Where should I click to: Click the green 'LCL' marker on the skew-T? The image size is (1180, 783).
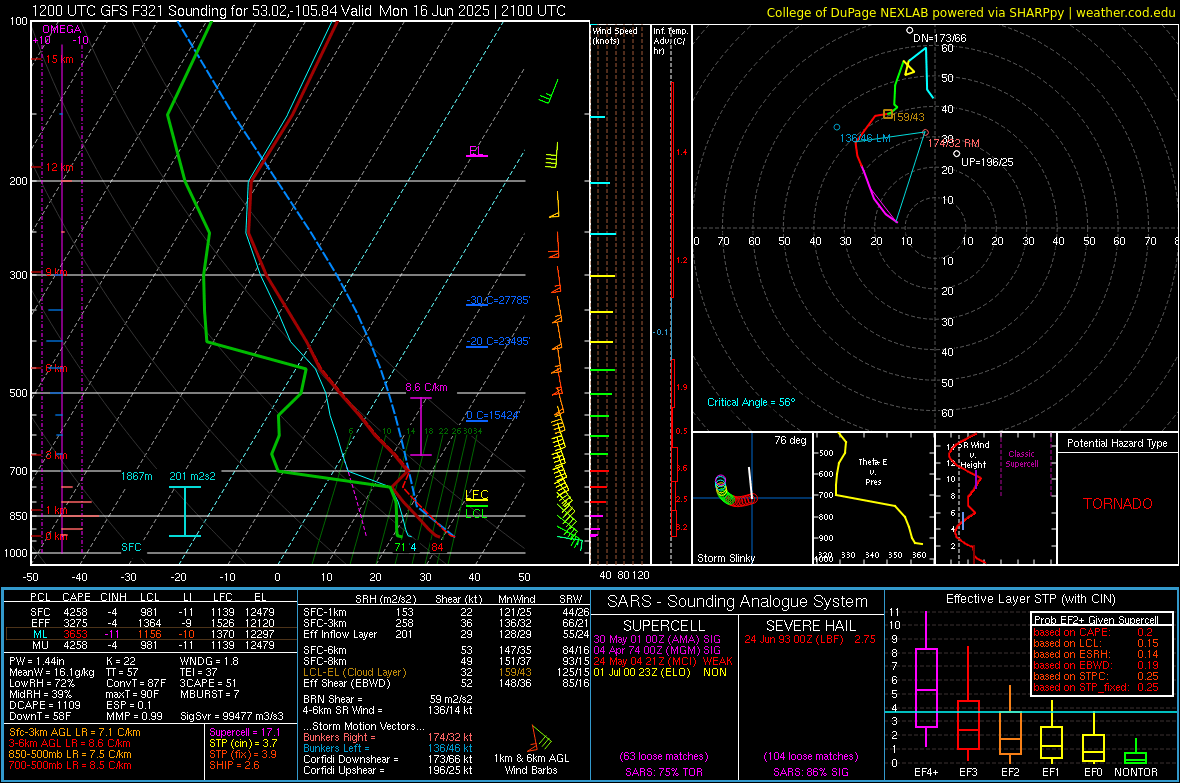point(476,513)
